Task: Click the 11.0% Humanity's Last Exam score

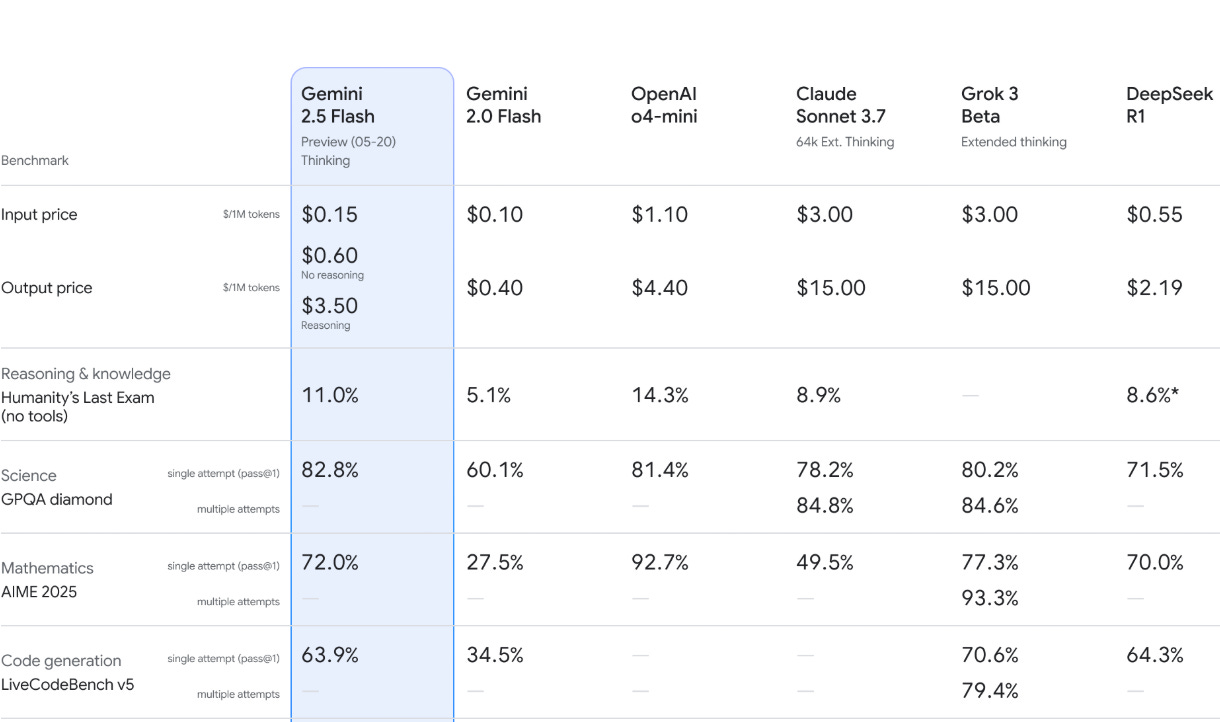Action: (330, 395)
